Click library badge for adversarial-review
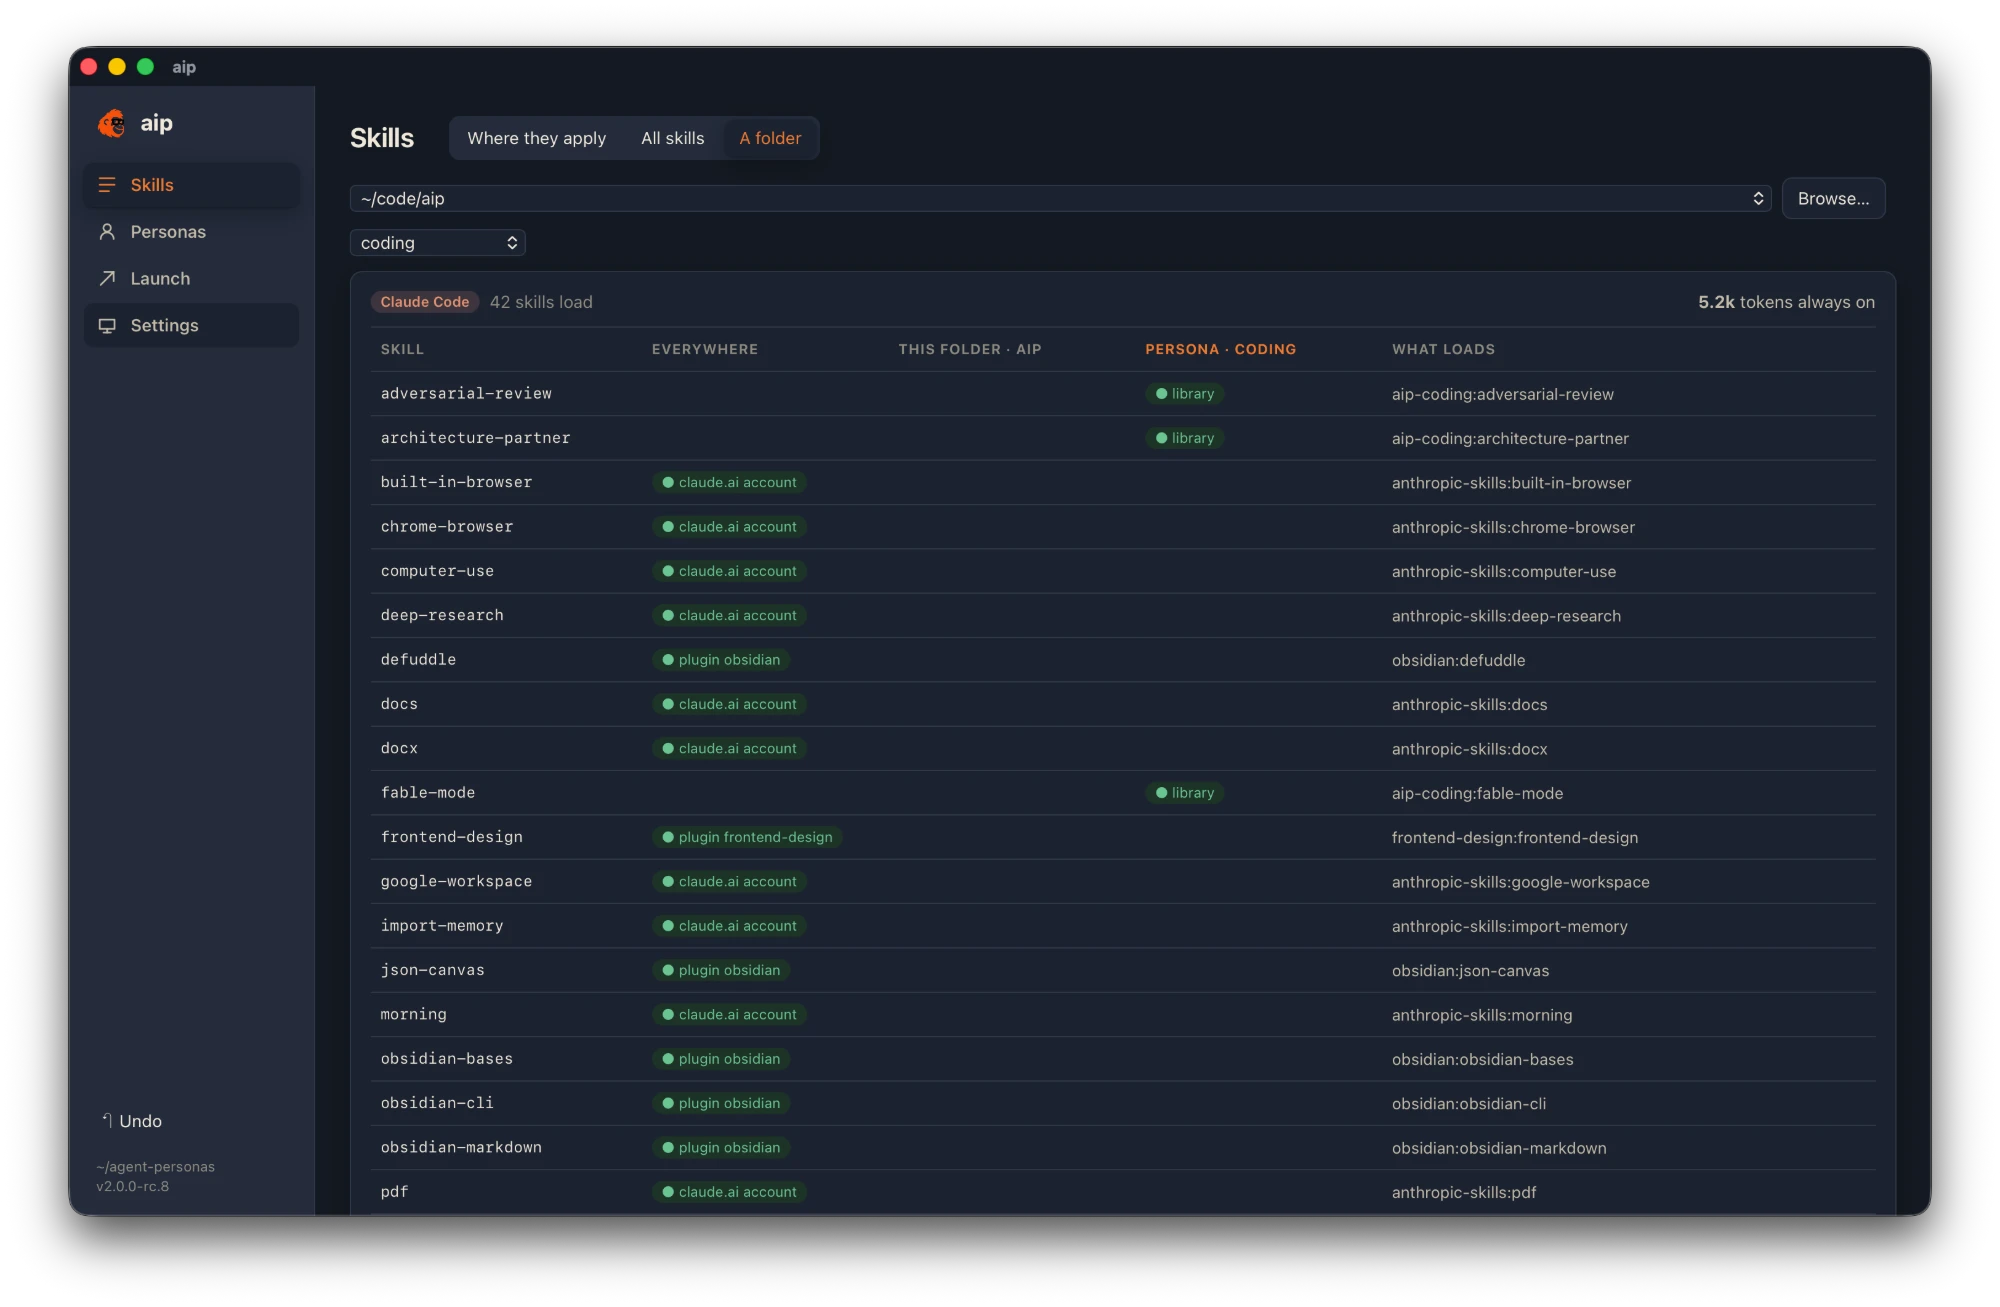Viewport: 2000px width, 1307px height. (x=1184, y=394)
